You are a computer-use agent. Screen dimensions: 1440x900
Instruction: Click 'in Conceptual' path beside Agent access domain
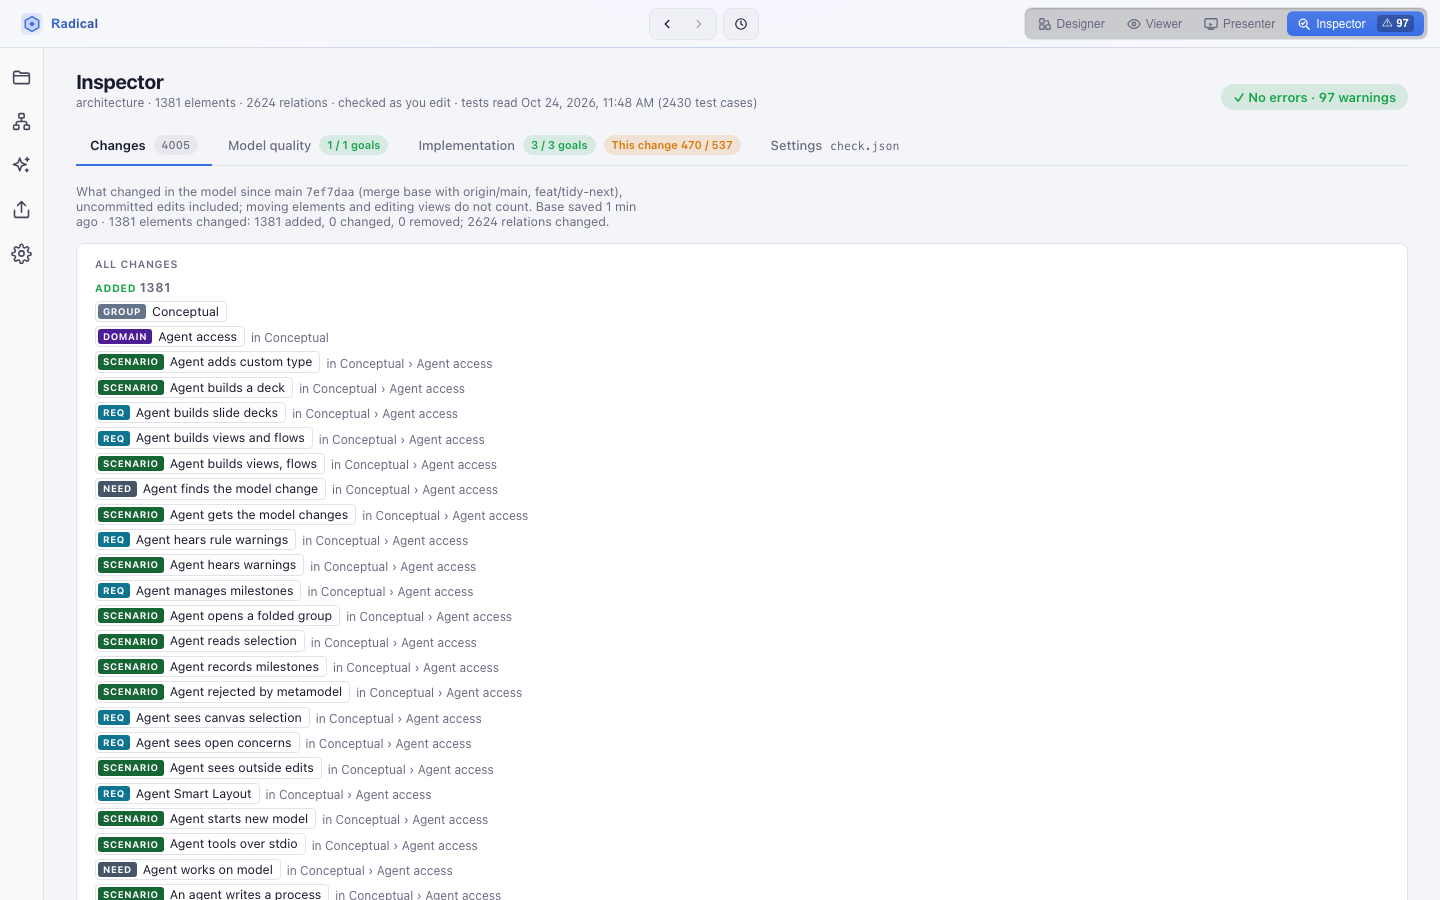pos(290,338)
